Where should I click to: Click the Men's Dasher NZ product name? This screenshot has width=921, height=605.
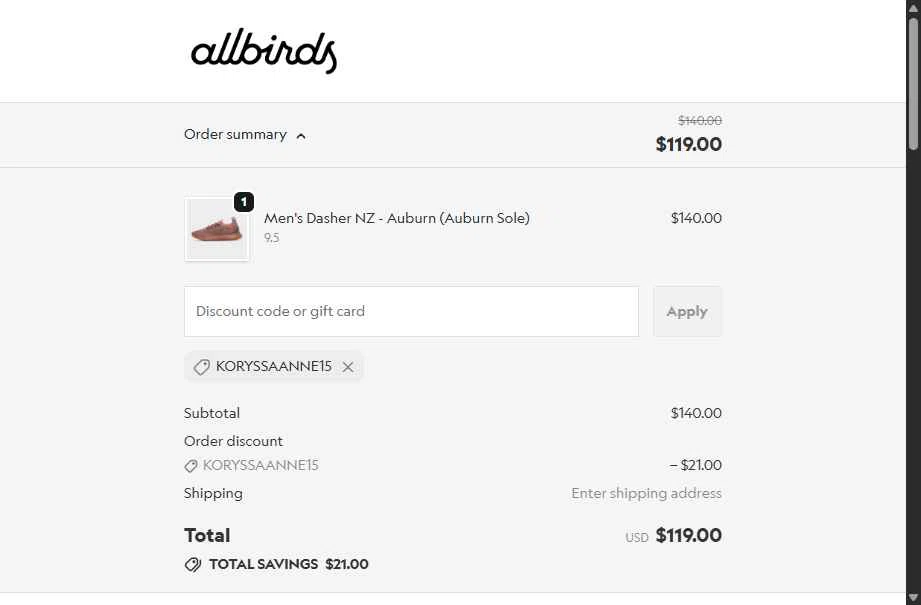coord(396,218)
